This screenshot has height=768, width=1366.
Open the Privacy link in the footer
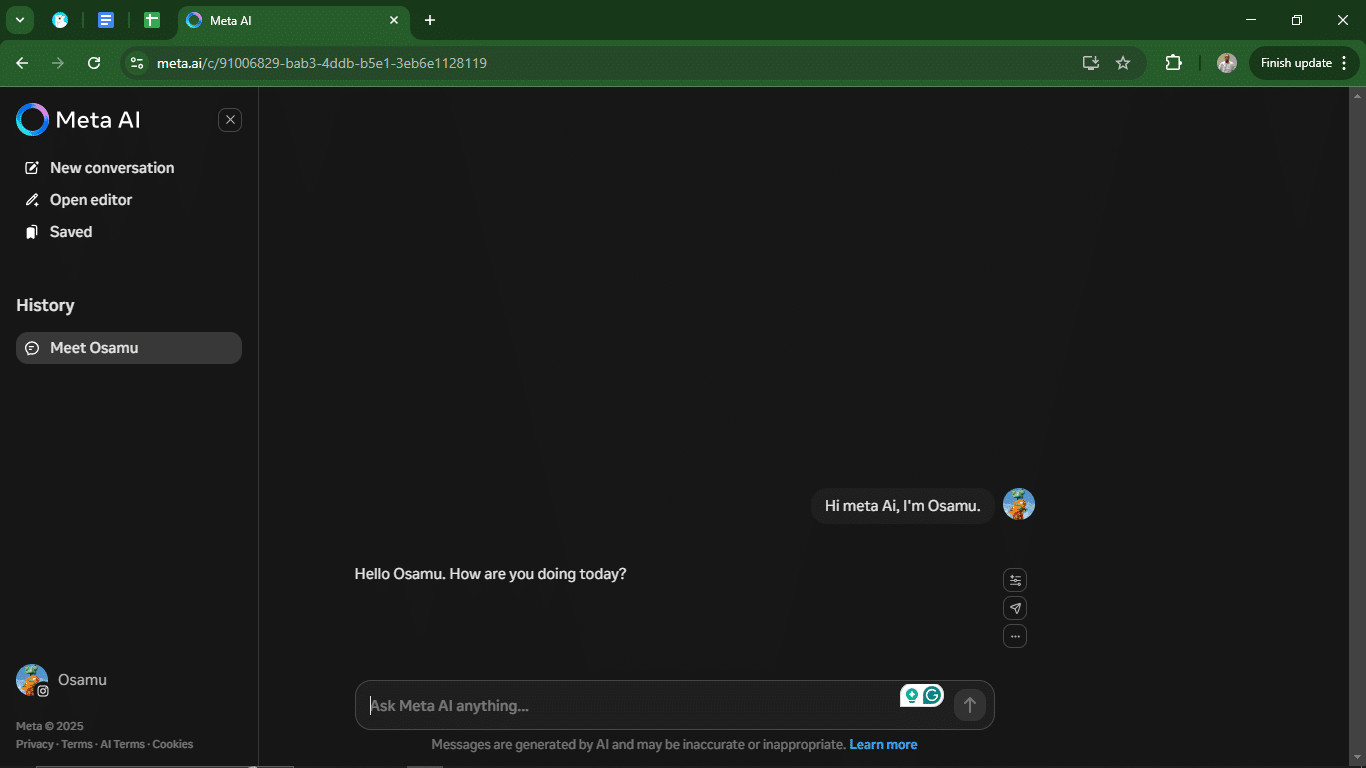pyautogui.click(x=35, y=744)
